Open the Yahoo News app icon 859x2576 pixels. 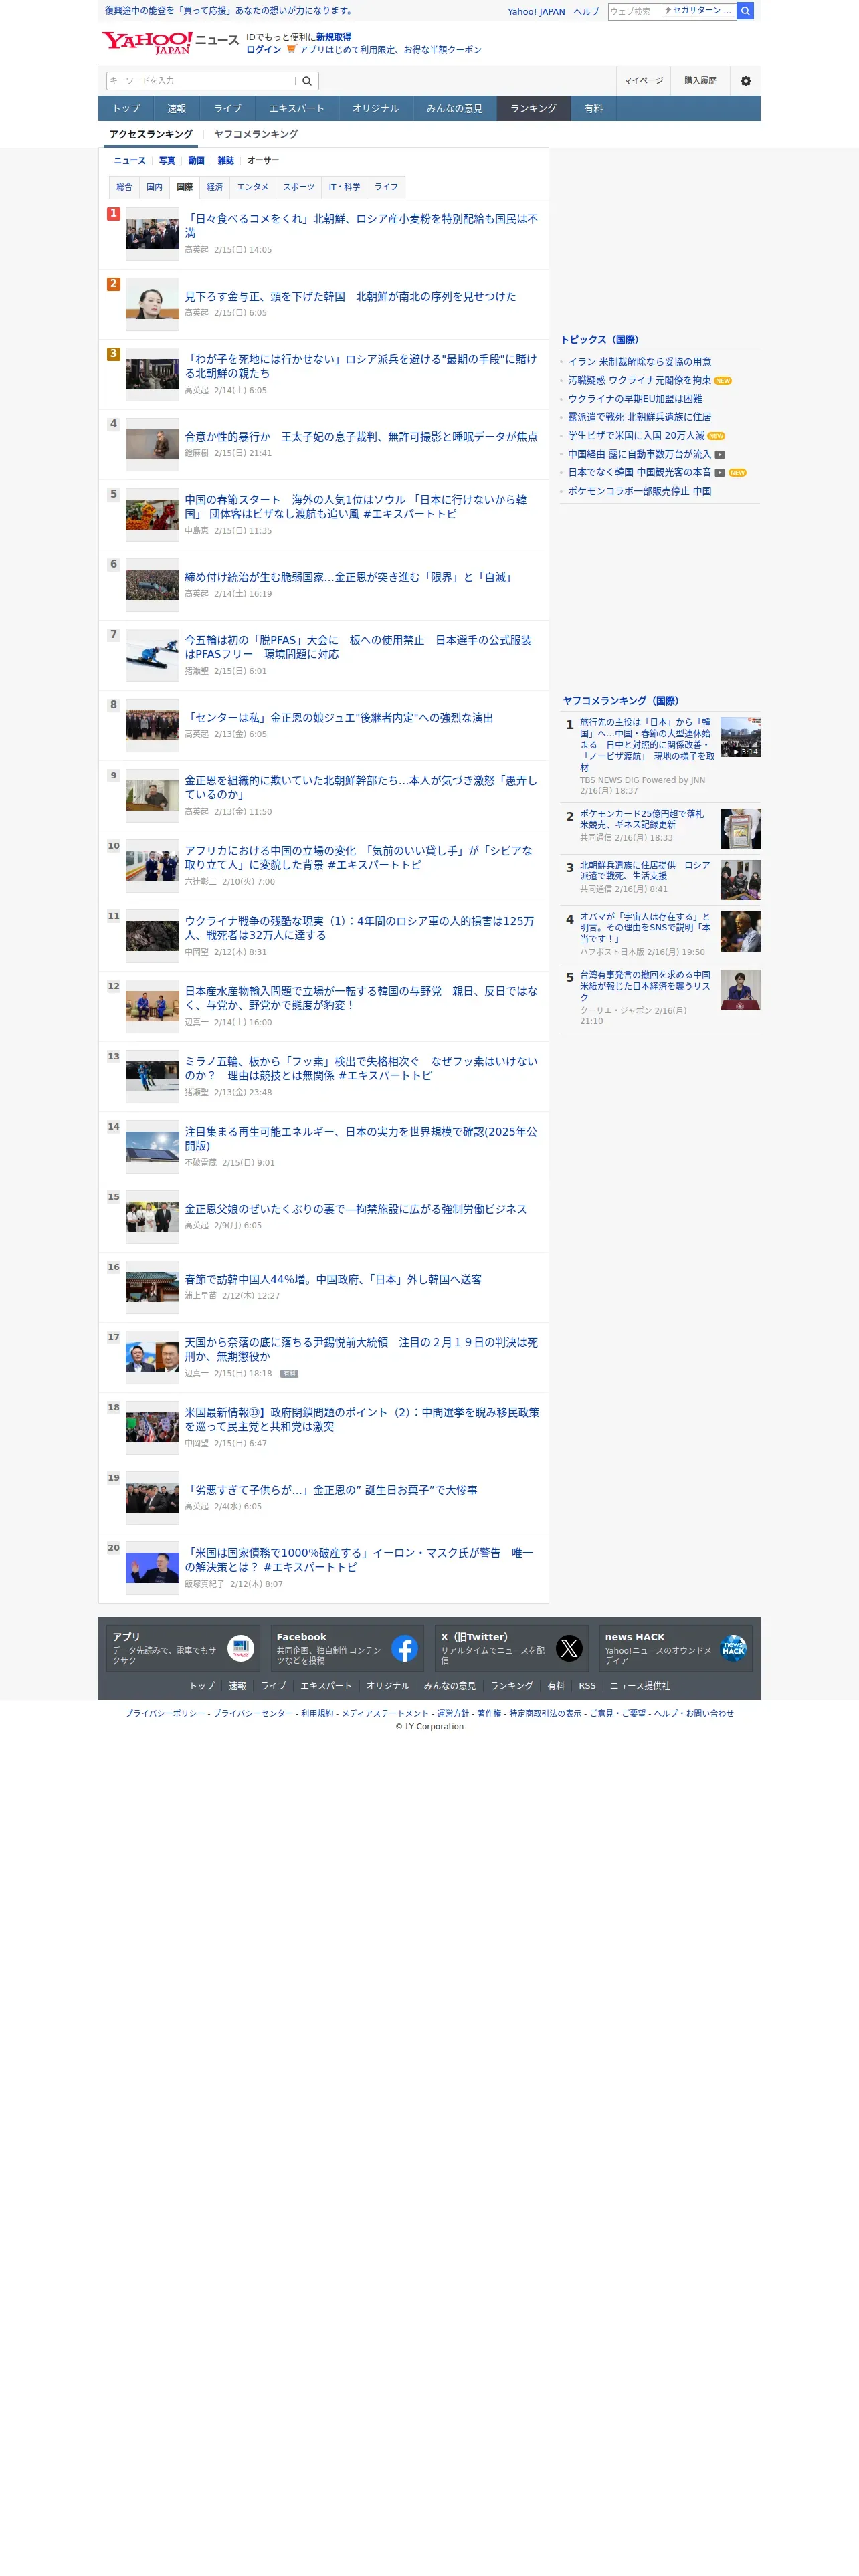(240, 1648)
